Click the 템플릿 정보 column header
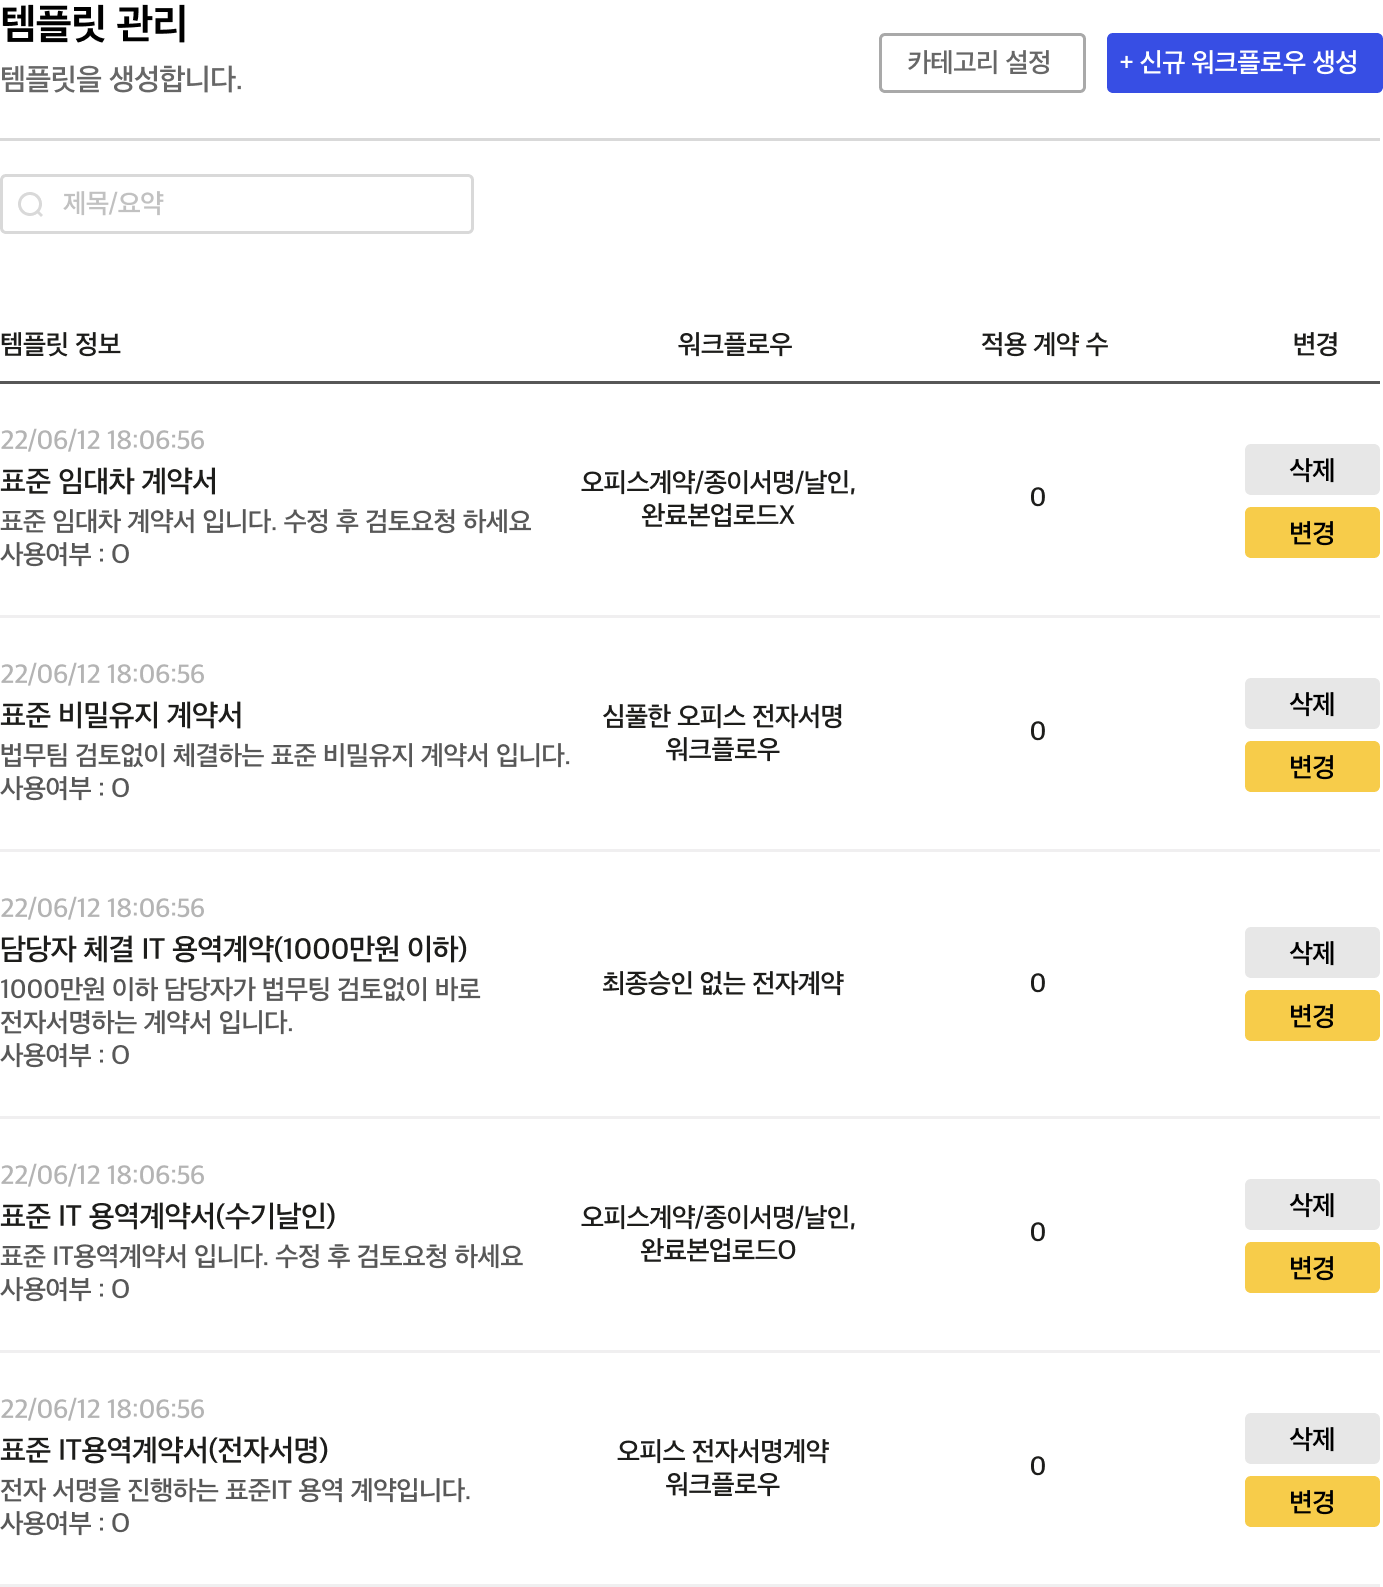 [61, 344]
